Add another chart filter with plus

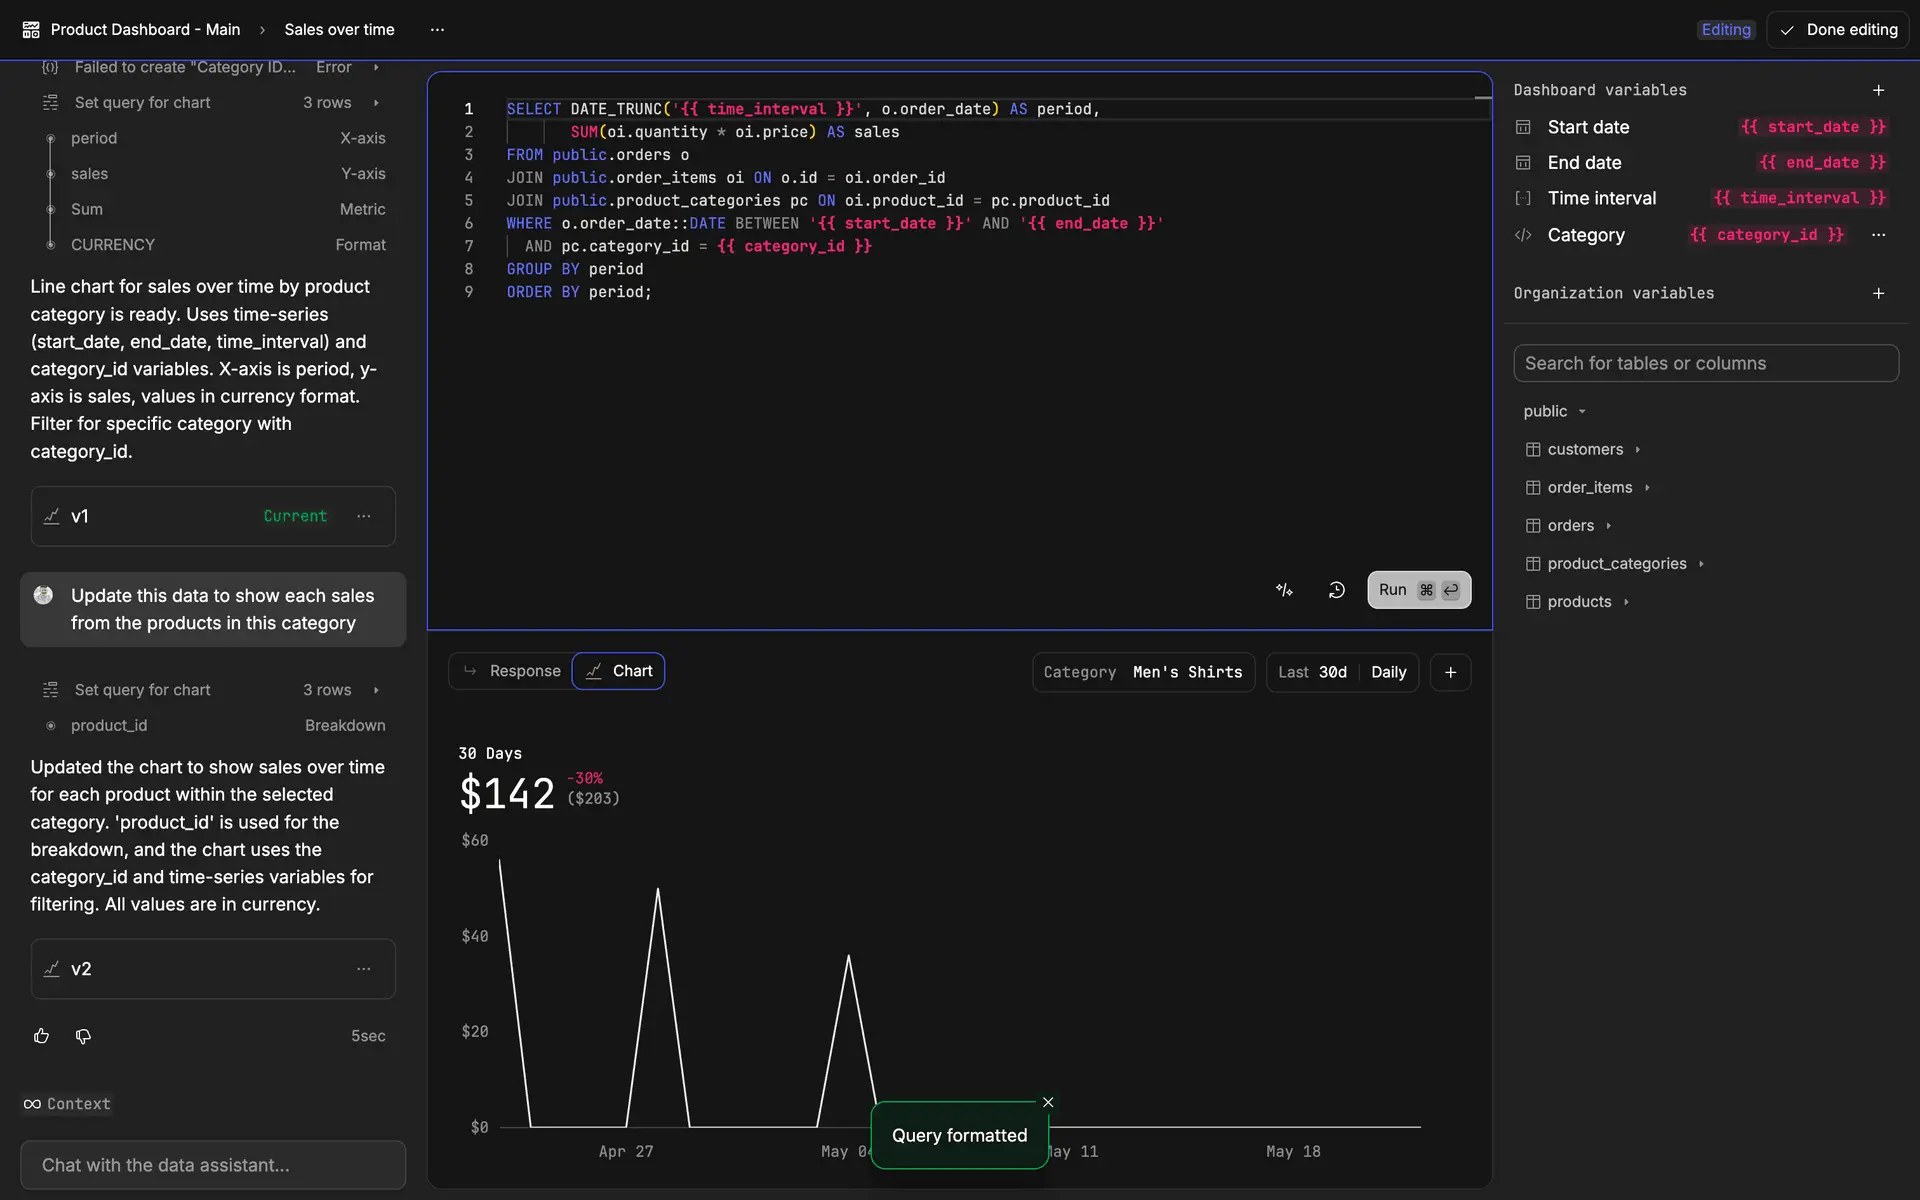(1450, 672)
